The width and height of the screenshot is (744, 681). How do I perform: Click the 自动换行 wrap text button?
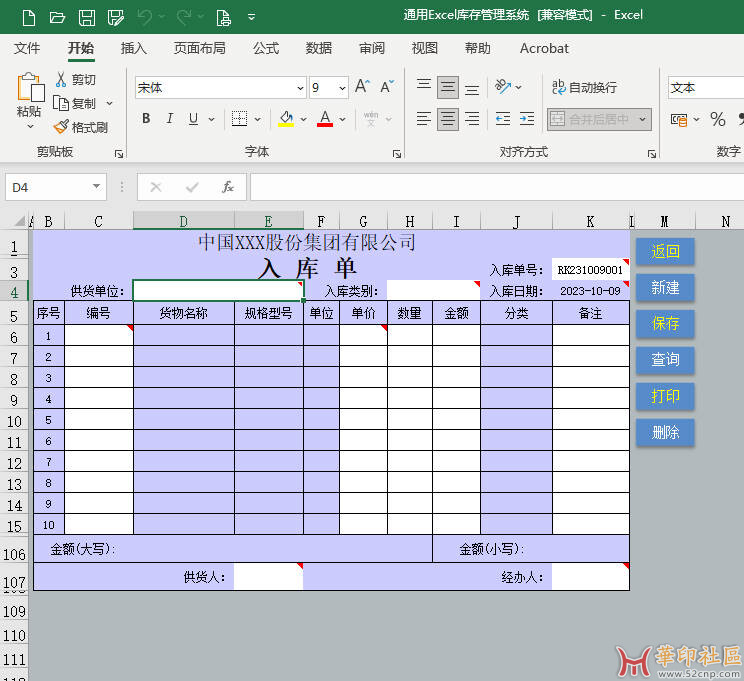click(584, 87)
